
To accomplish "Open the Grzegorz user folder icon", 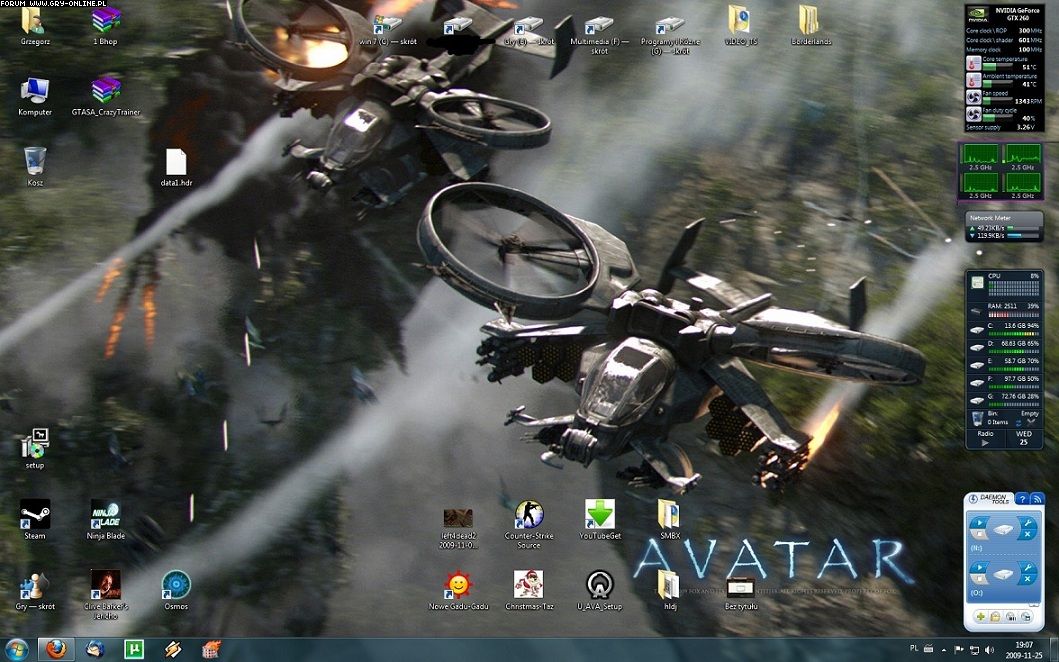I will point(34,25).
